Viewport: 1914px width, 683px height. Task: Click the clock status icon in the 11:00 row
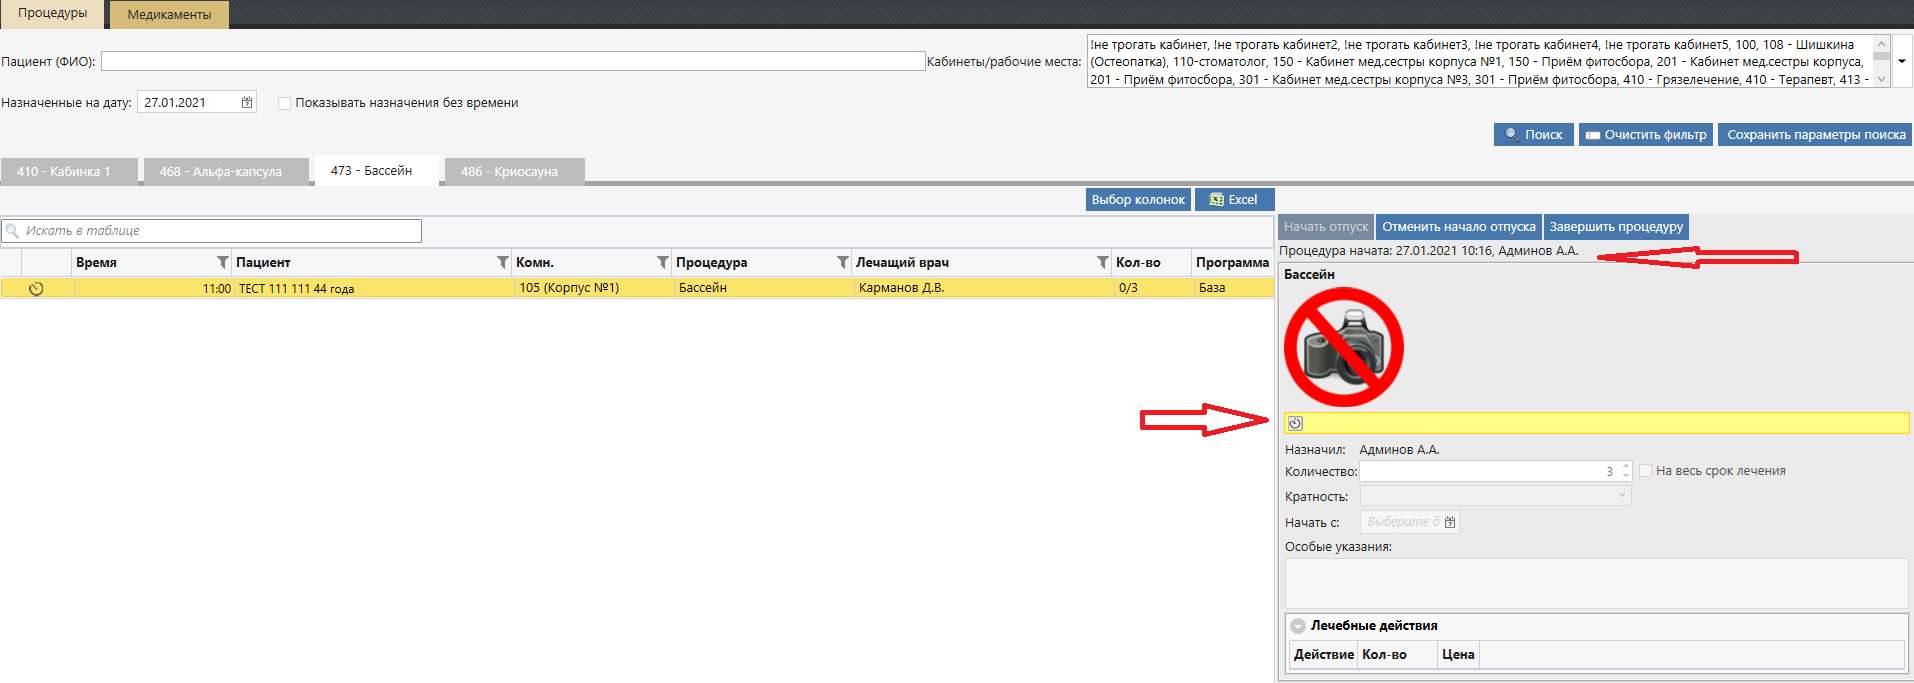[36, 289]
